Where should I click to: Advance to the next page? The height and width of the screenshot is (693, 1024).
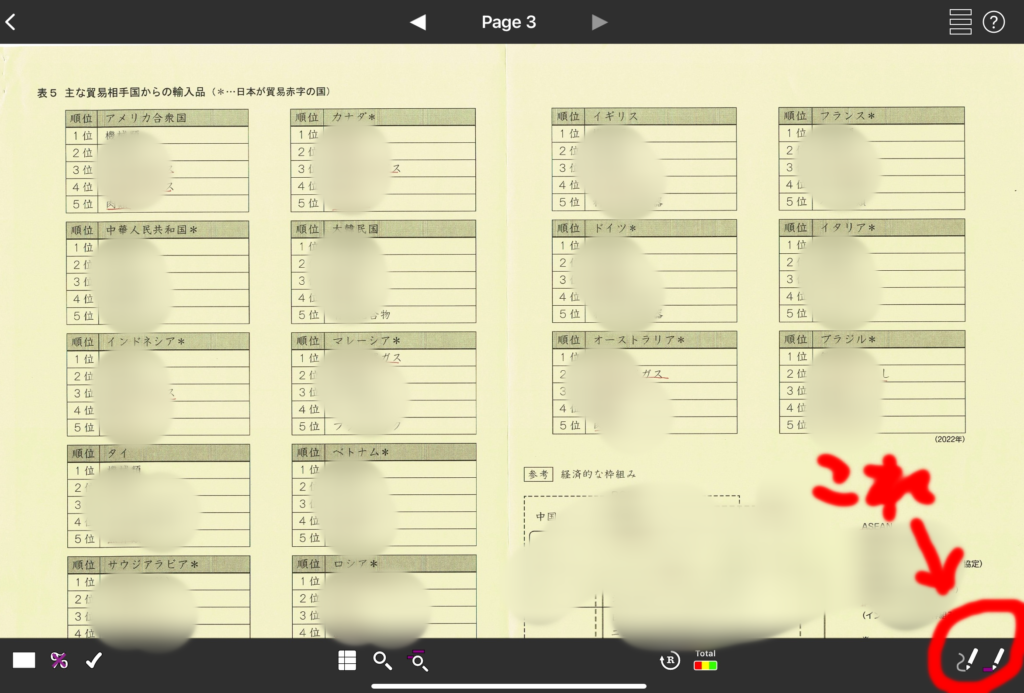coord(599,22)
